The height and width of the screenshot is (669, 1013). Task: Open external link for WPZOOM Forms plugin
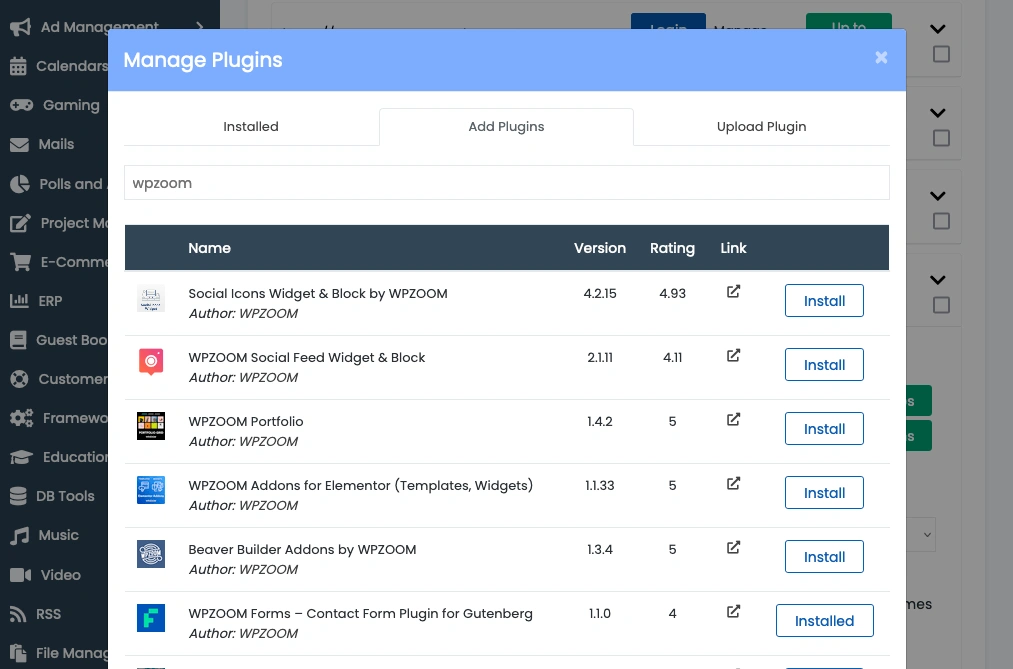pos(733,612)
